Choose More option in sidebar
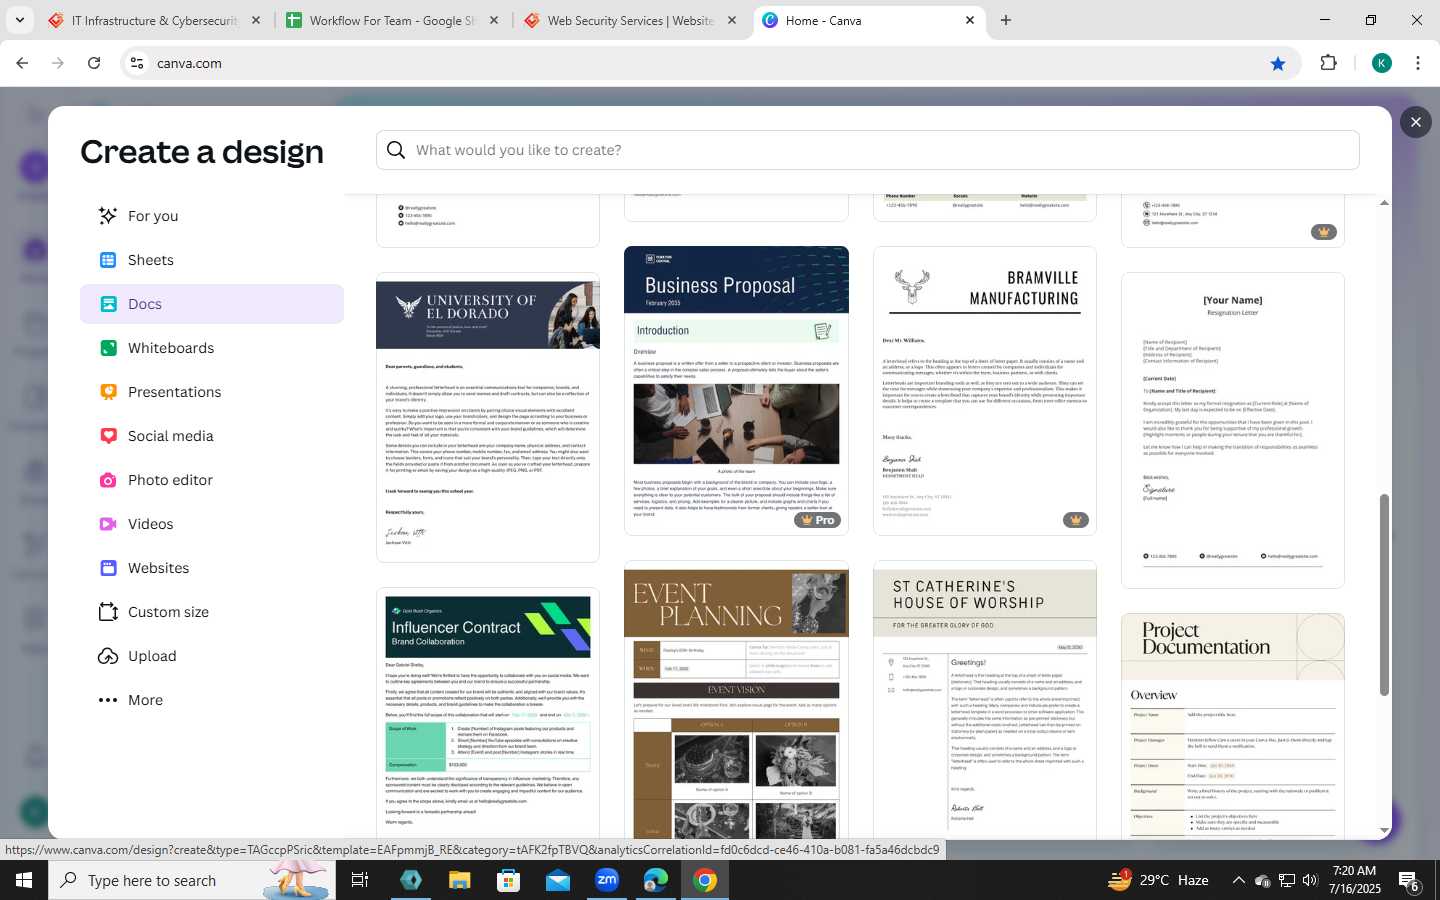The height and width of the screenshot is (900, 1440). [x=212, y=700]
